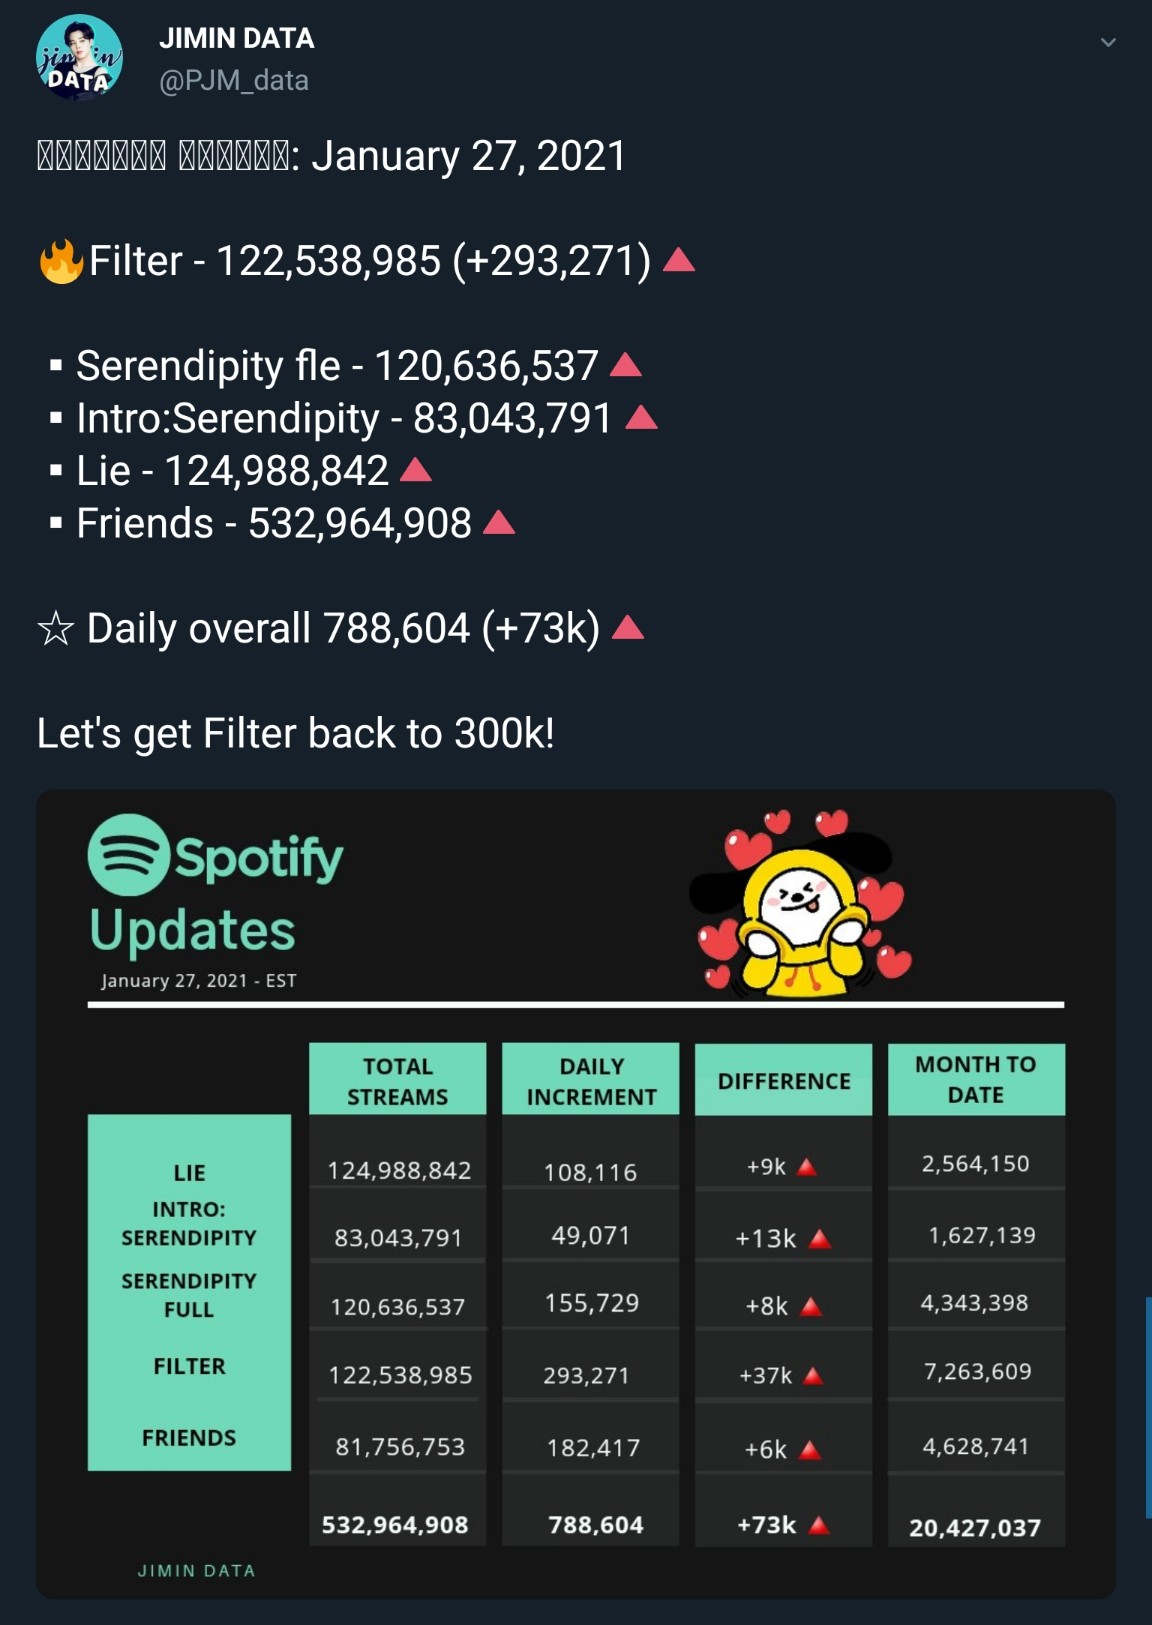Click the fire emoji beside Filter
This screenshot has height=1625, width=1152.
60,261
